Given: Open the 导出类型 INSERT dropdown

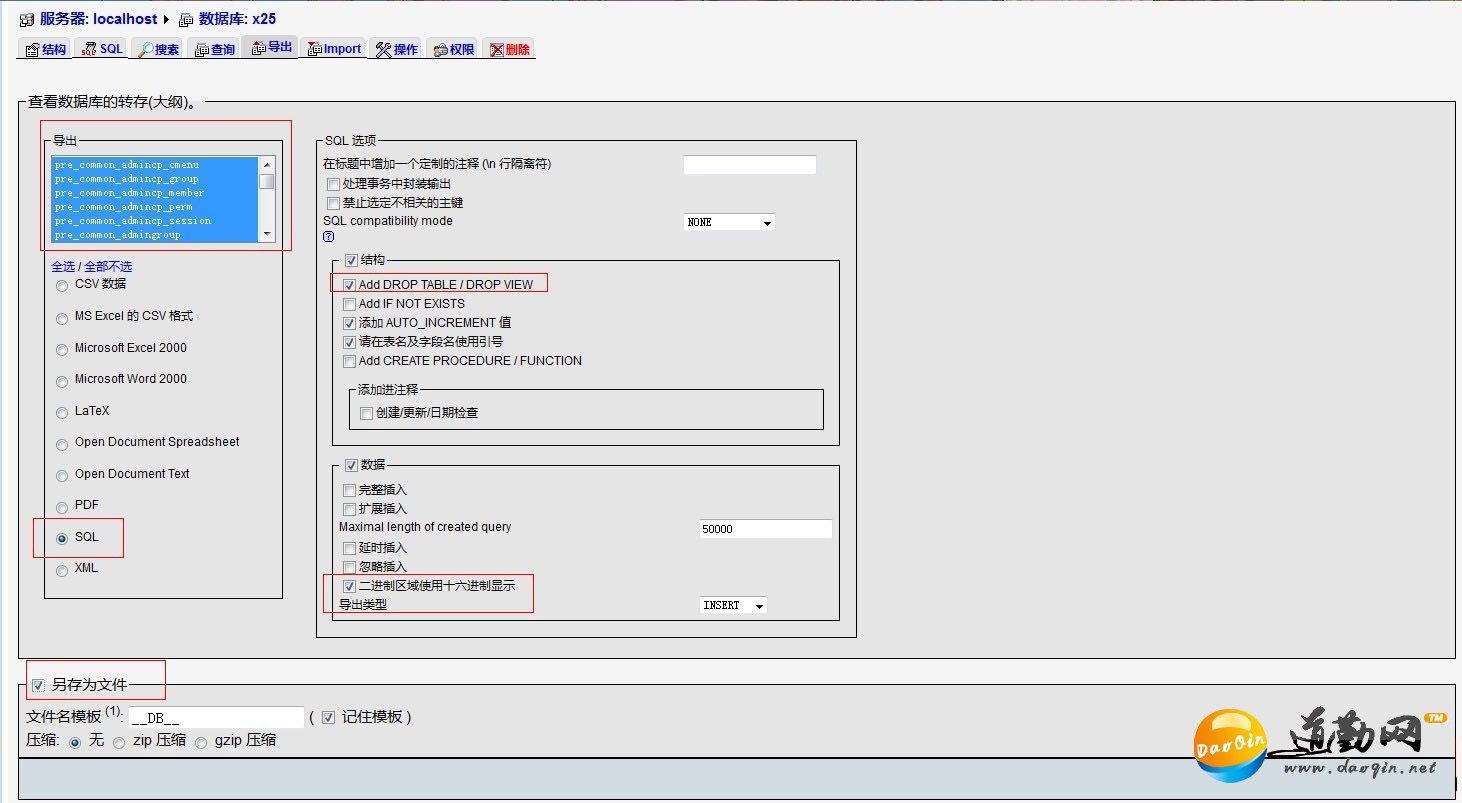Looking at the screenshot, I should [733, 605].
